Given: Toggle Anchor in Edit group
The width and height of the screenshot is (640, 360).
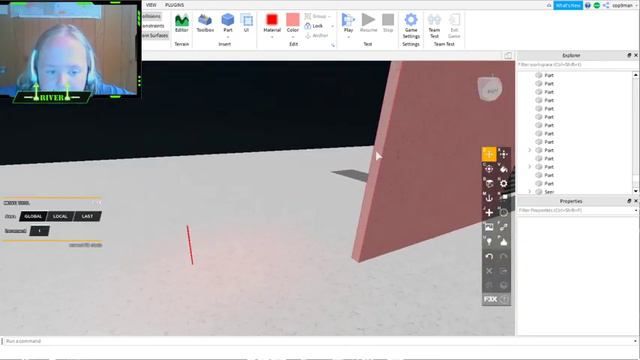Looking at the screenshot, I should pos(316,36).
